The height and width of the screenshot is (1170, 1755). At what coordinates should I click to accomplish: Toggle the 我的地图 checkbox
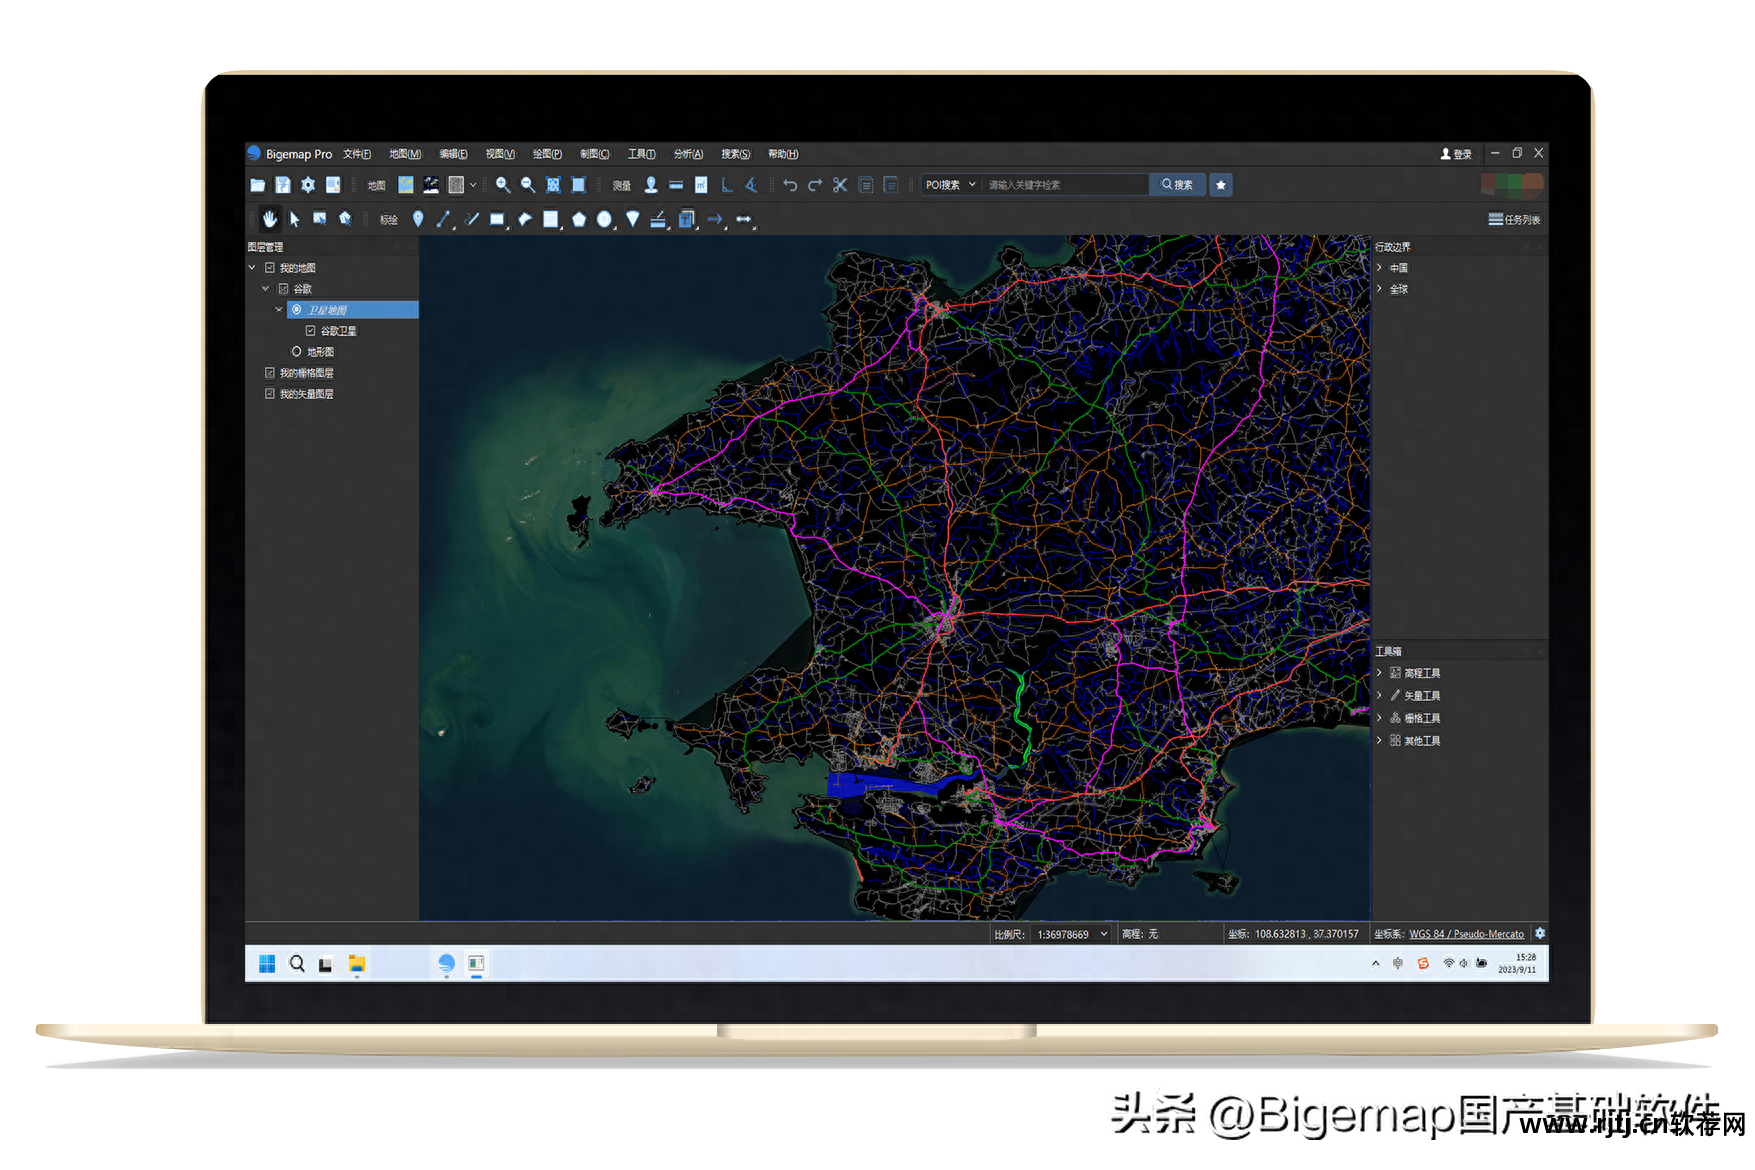[270, 268]
